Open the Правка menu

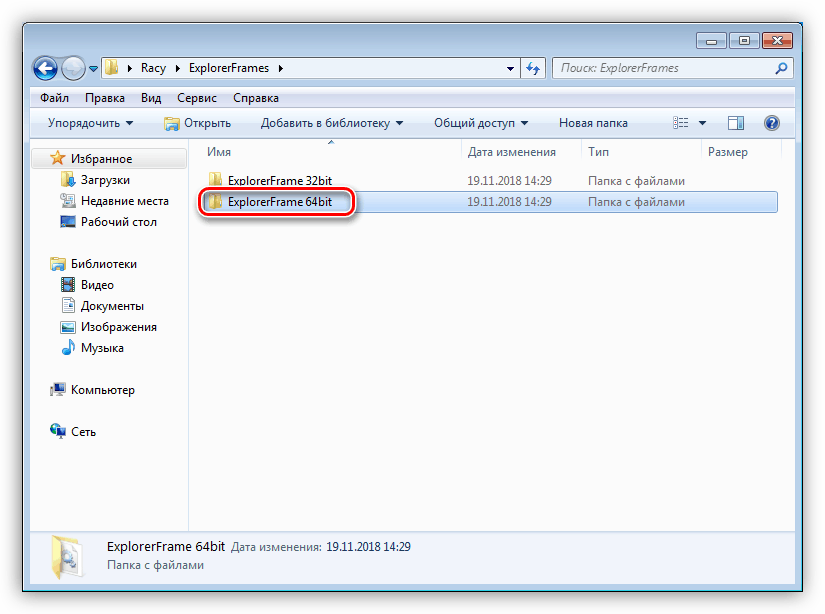coord(105,98)
